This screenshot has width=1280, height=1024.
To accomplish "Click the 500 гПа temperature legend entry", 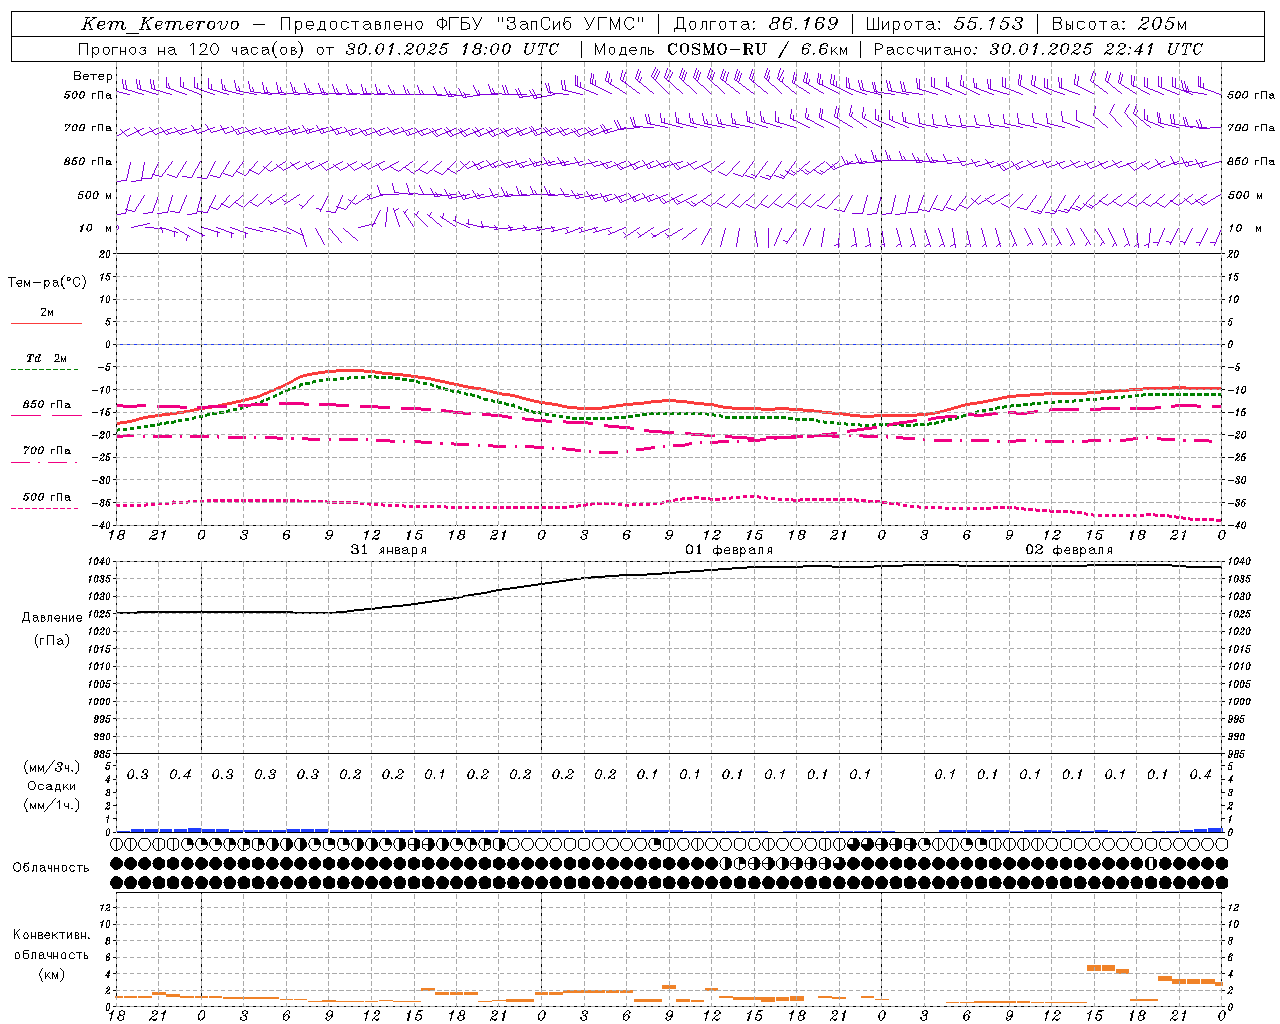I will click(x=46, y=497).
